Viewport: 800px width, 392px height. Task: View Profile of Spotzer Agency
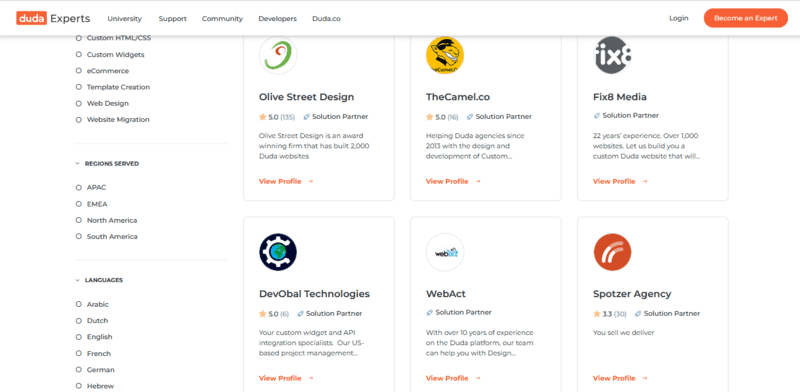point(620,379)
